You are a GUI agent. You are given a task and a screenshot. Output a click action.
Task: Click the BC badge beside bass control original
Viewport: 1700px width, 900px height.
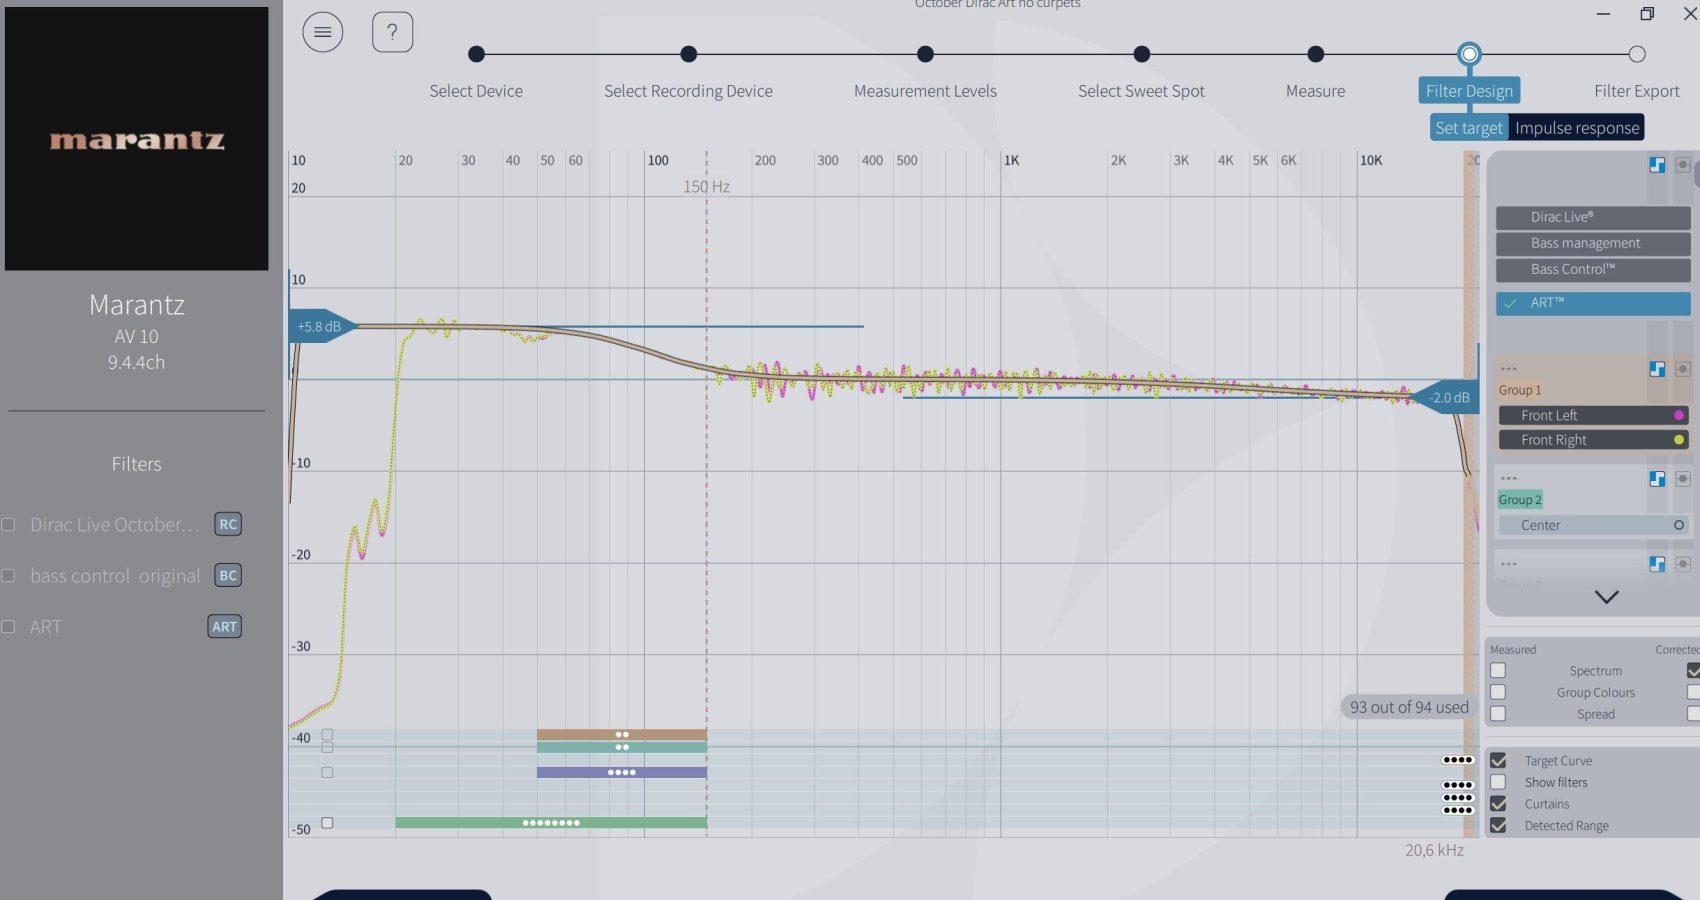[x=228, y=576]
